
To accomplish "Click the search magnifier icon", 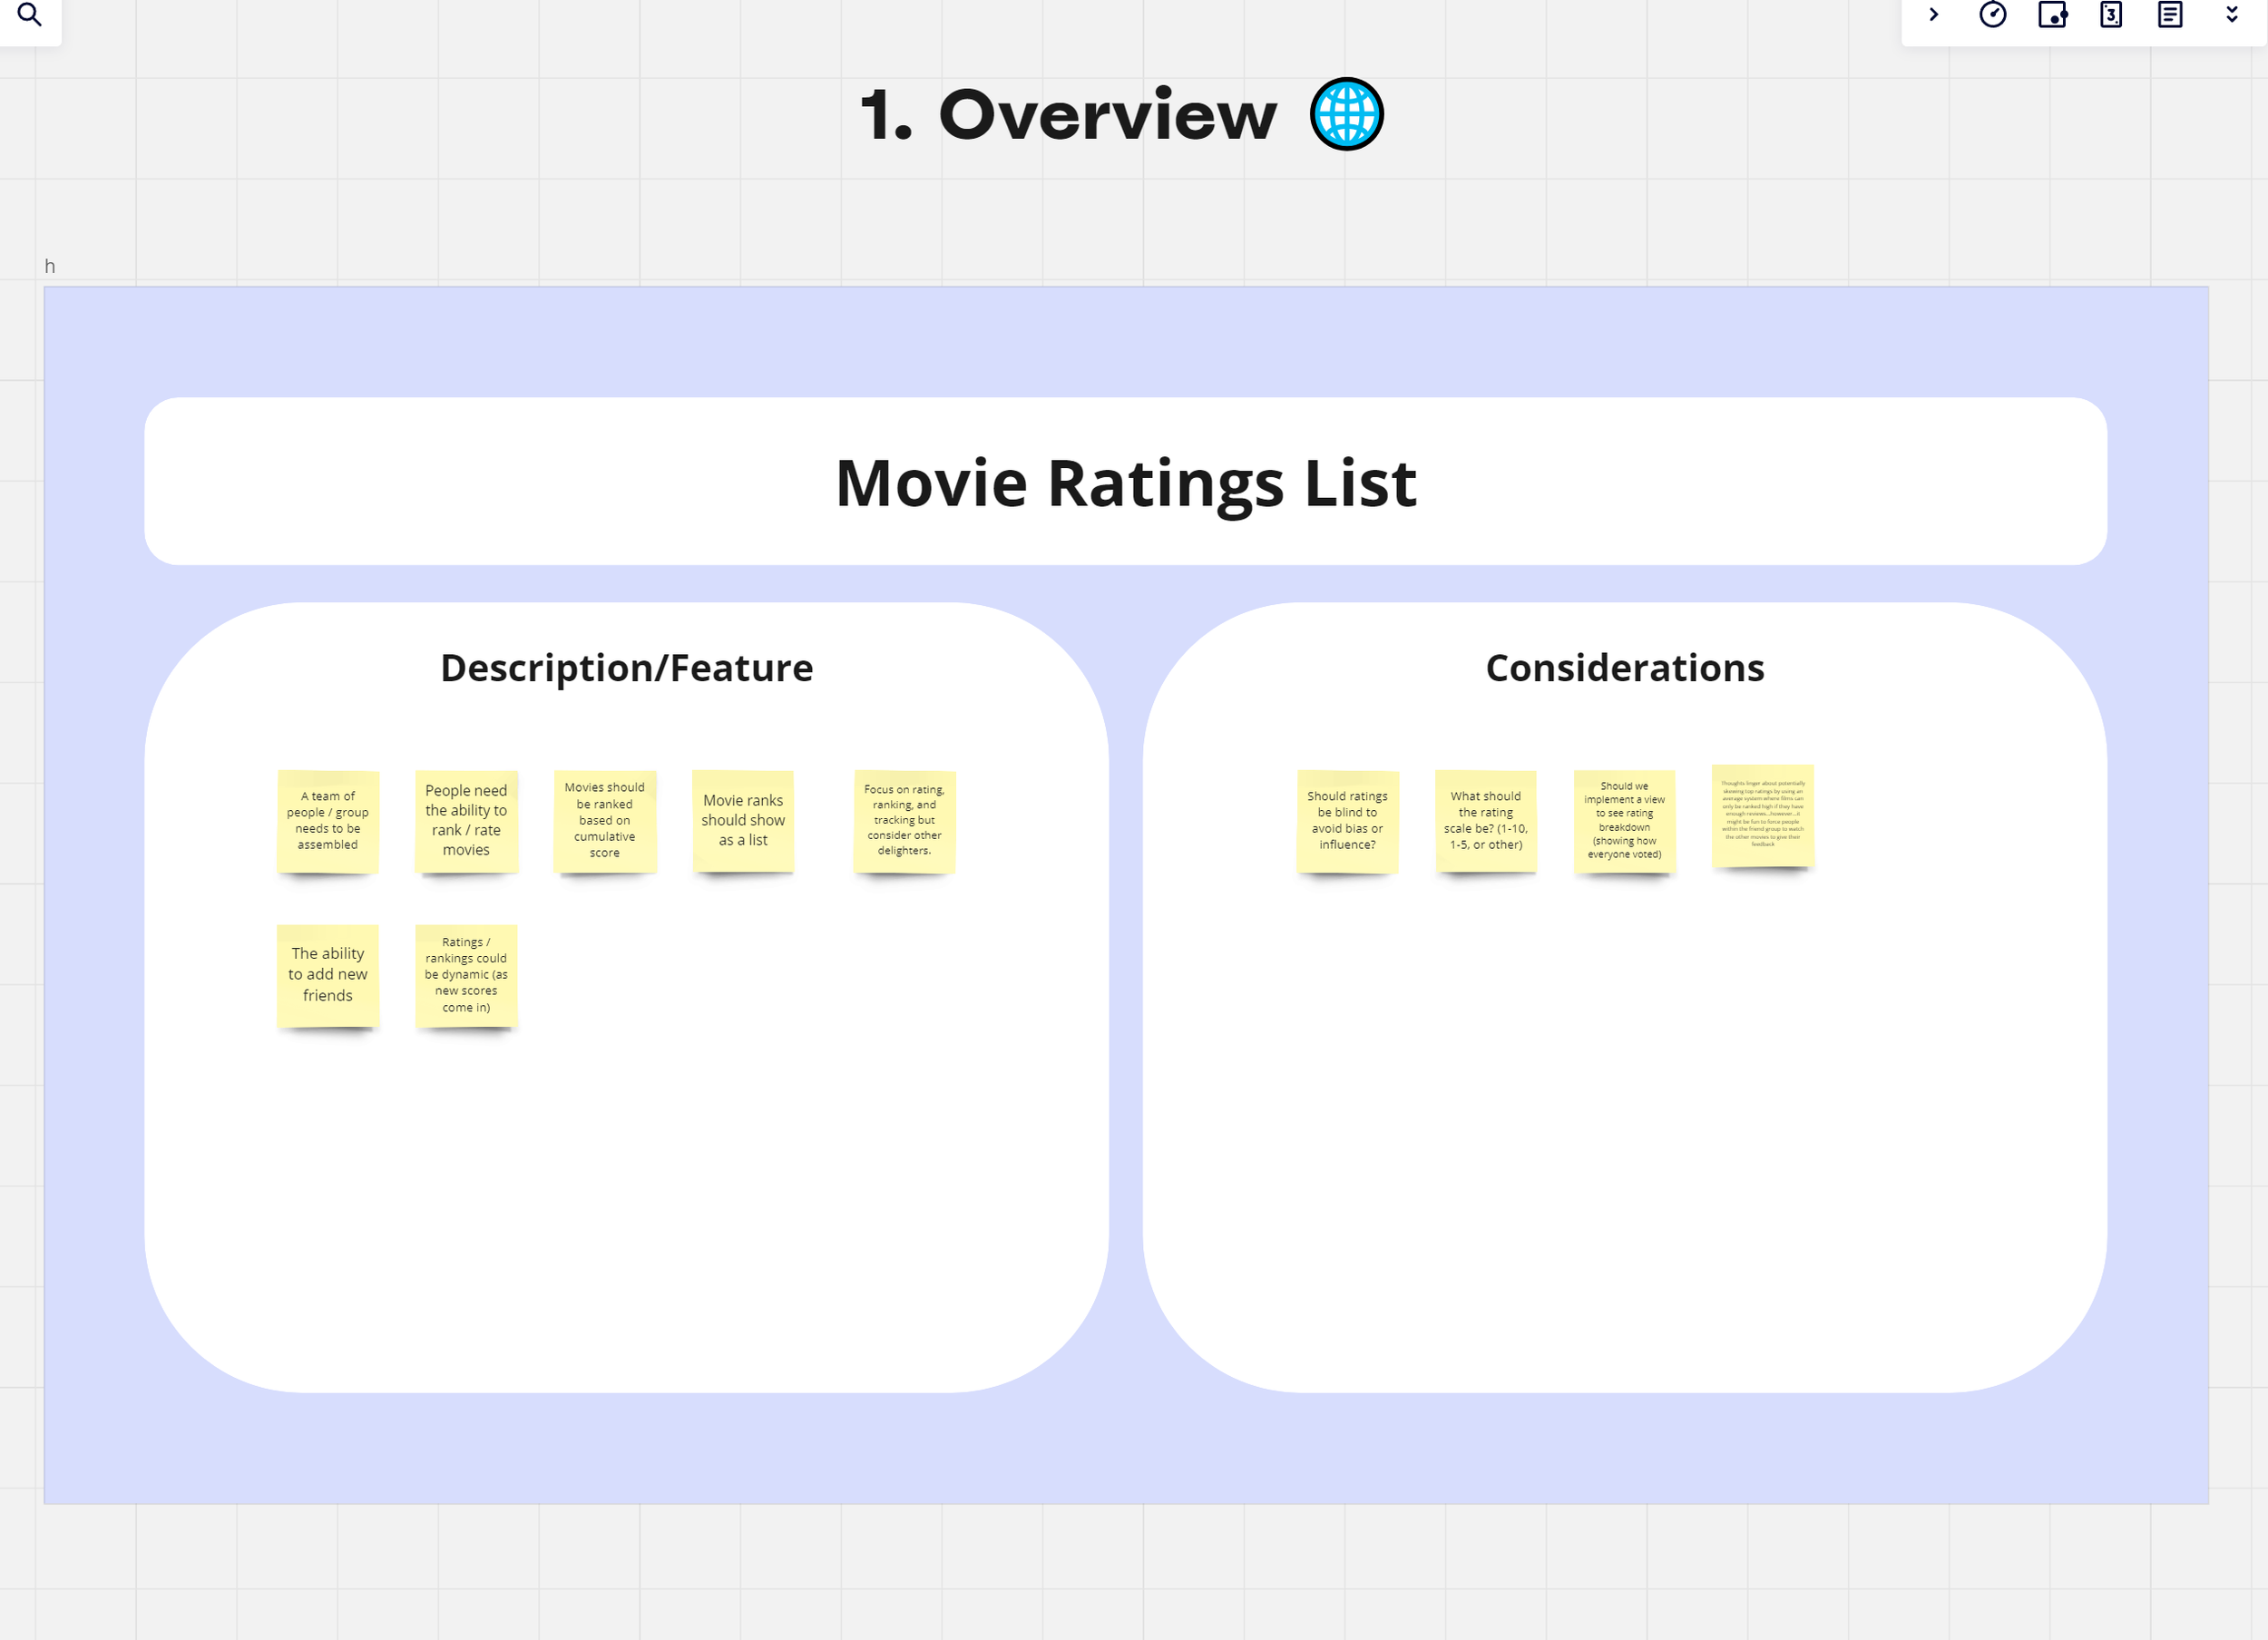I will point(30,15).
